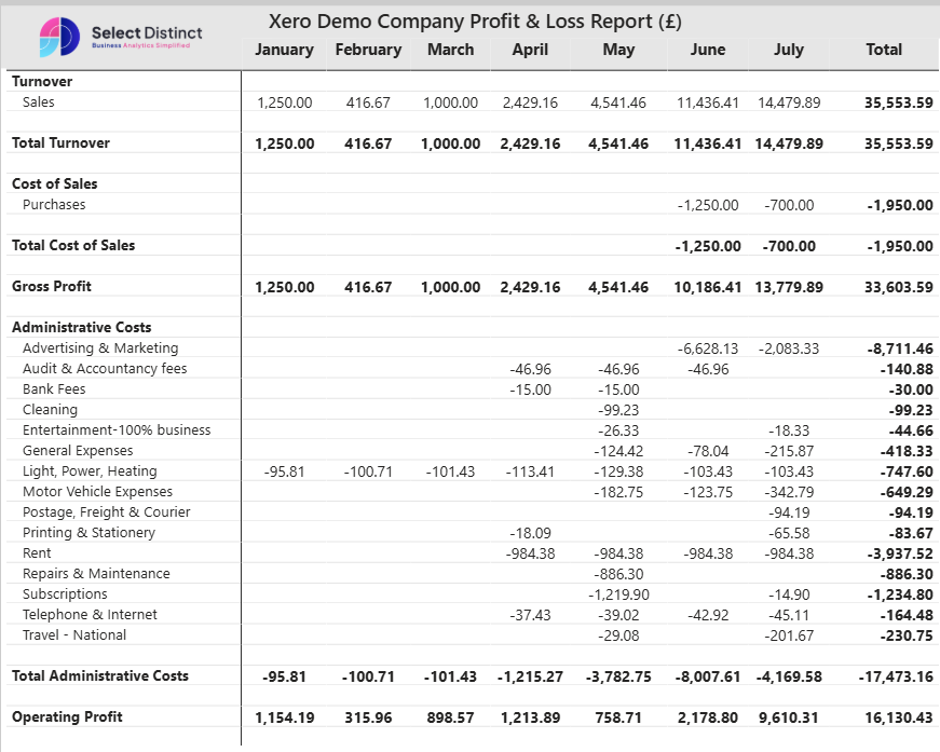Click June Telephone value -42.92
The width and height of the screenshot is (940, 752).
click(x=708, y=615)
